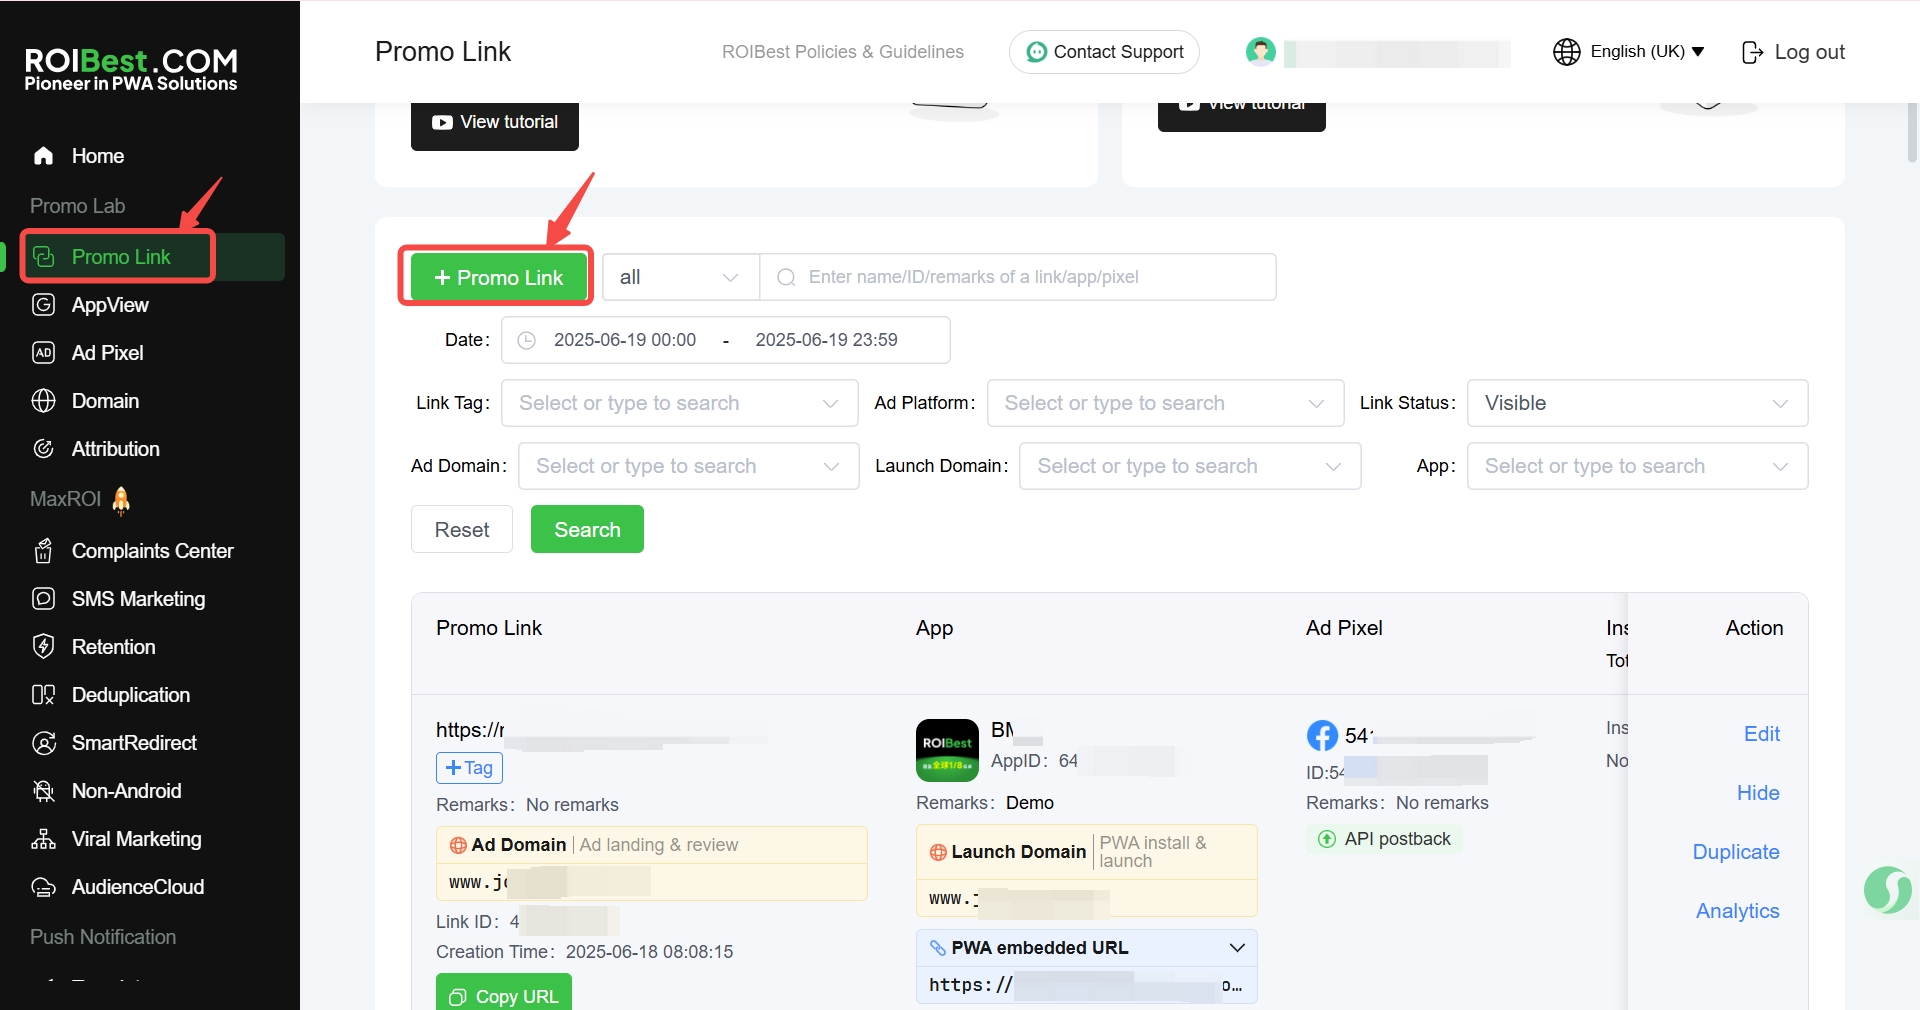
Task: Open the Ad Domain dropdown
Action: [688, 466]
